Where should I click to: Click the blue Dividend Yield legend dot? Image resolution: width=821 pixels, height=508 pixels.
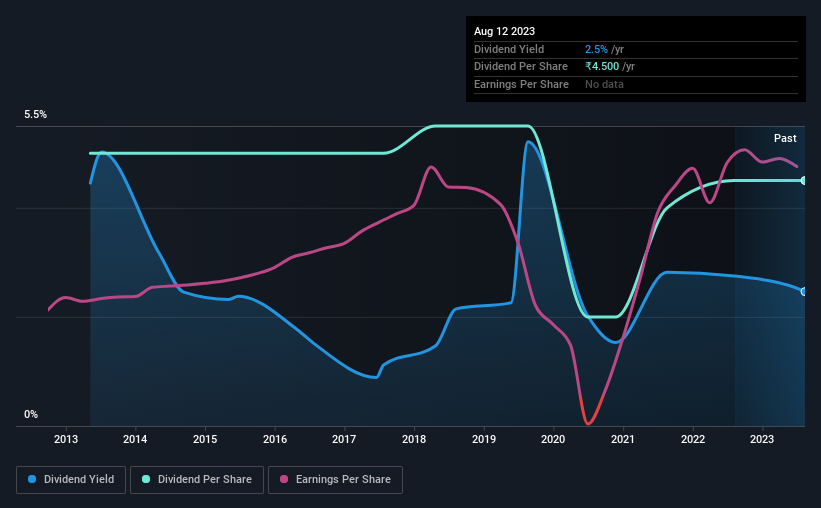pyautogui.click(x=32, y=480)
